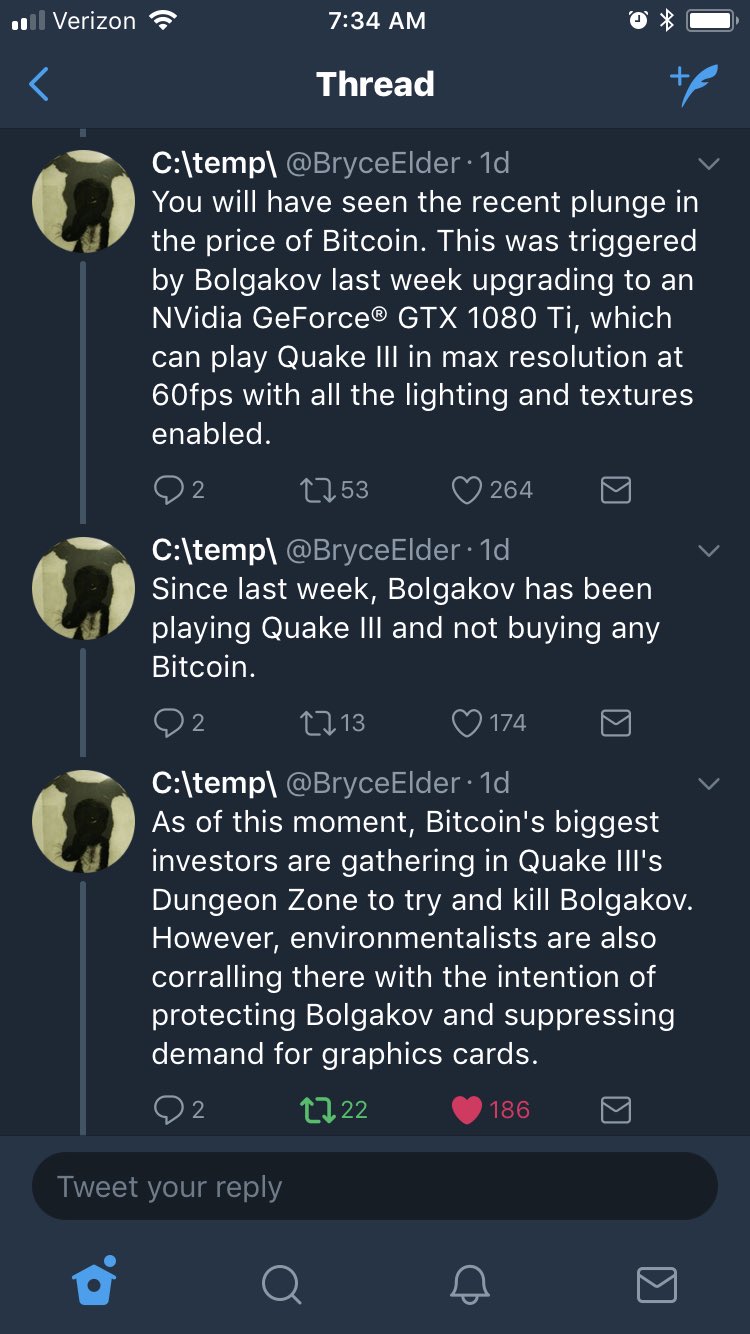Go back using the left arrow
The image size is (750, 1334).
point(39,85)
